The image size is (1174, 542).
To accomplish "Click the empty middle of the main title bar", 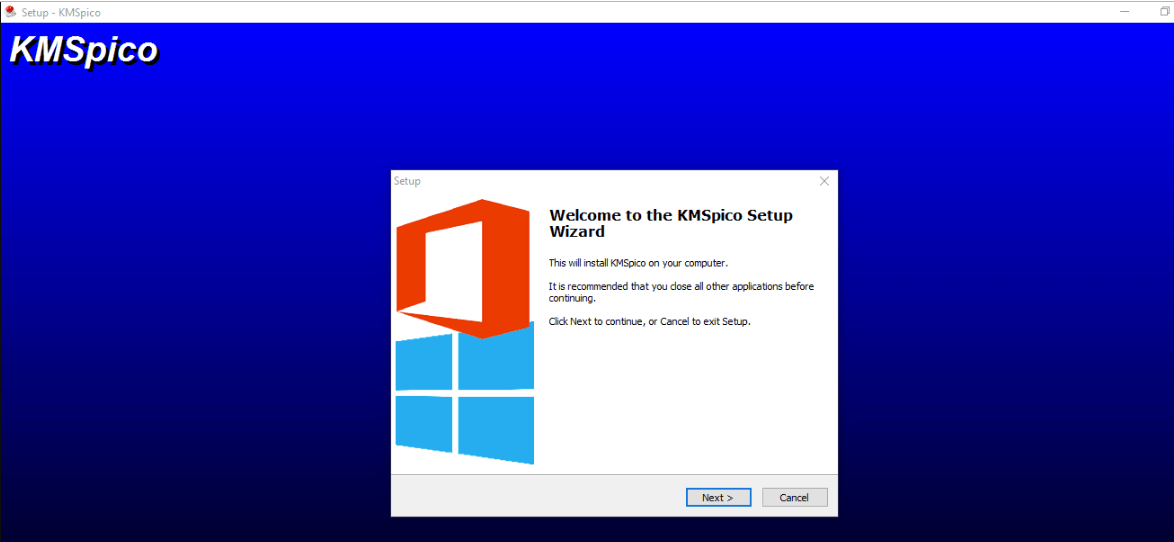I will coord(600,11).
